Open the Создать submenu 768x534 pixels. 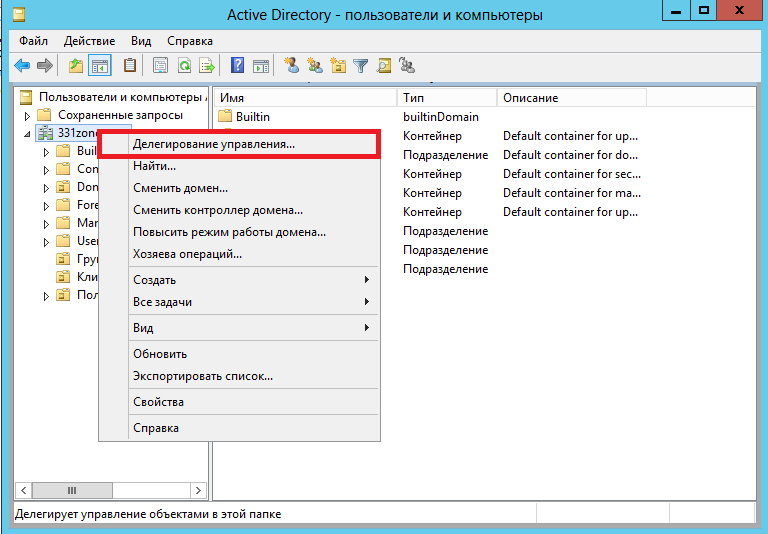click(240, 280)
